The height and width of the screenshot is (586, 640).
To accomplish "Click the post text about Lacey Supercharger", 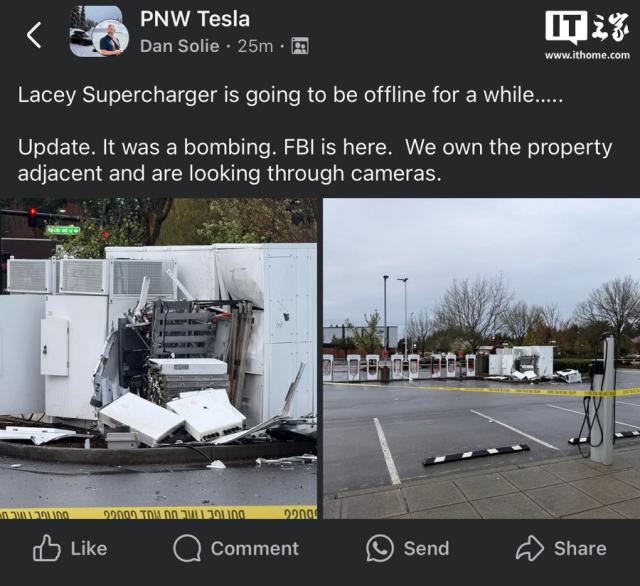I will tap(291, 95).
